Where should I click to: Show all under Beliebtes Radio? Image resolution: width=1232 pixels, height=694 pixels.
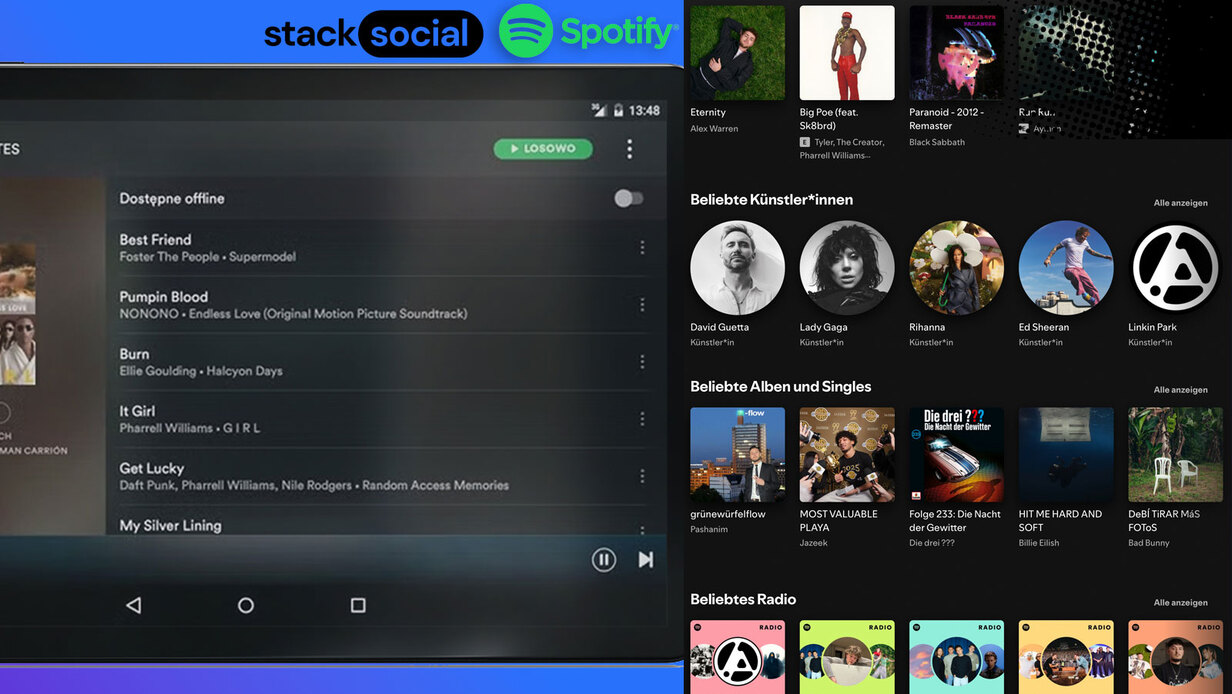(x=1181, y=603)
